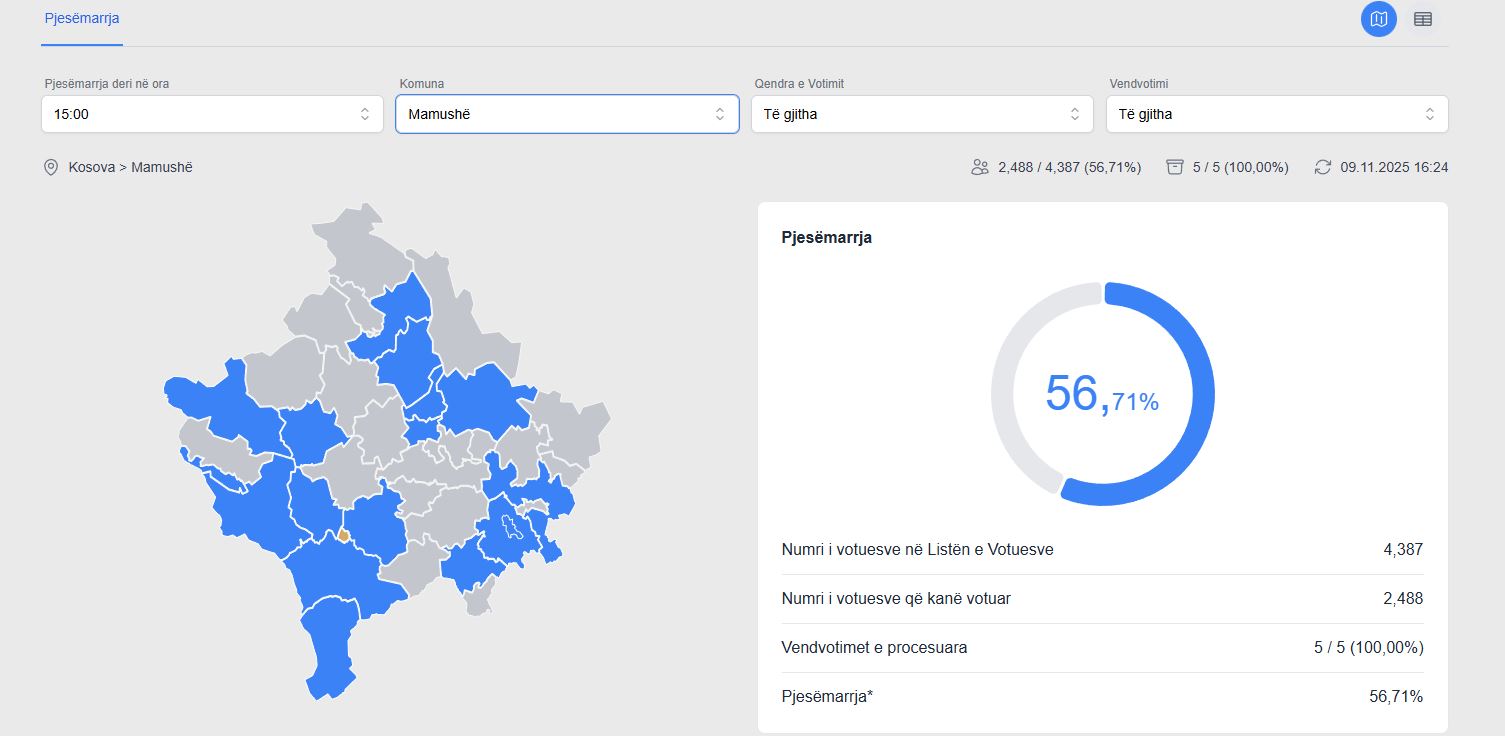
Task: Click the ballot box icon beside 5 / 5
Action: point(1175,167)
